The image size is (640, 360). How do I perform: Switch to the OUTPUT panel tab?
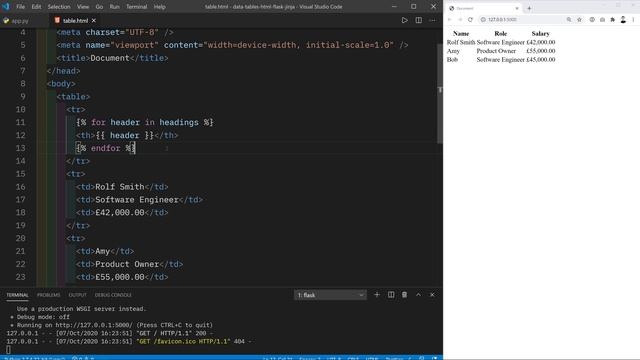(78, 295)
